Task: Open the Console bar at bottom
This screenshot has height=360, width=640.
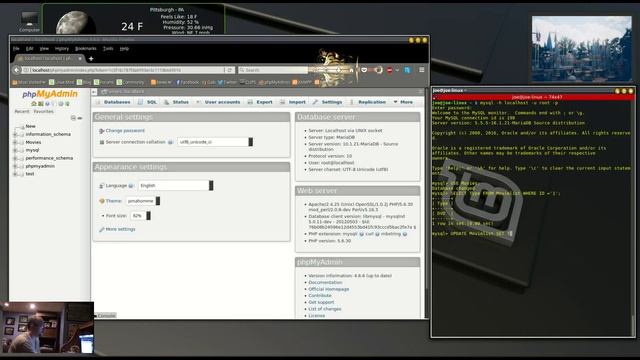Action: (105, 316)
